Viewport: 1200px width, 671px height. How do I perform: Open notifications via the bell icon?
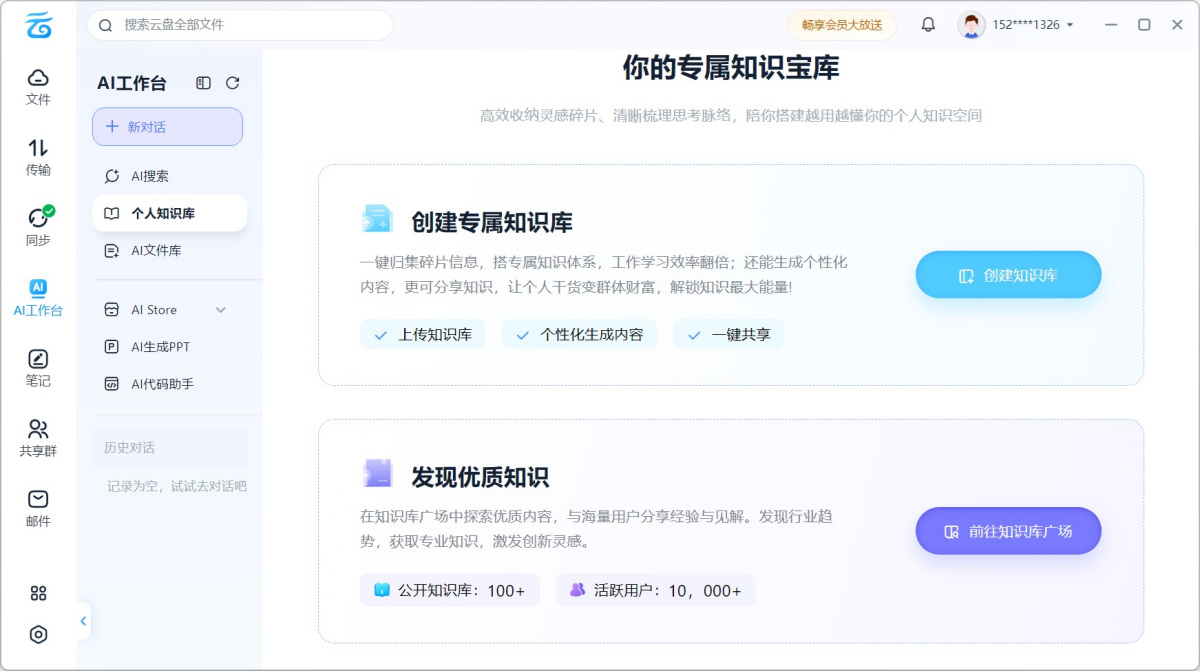click(928, 23)
